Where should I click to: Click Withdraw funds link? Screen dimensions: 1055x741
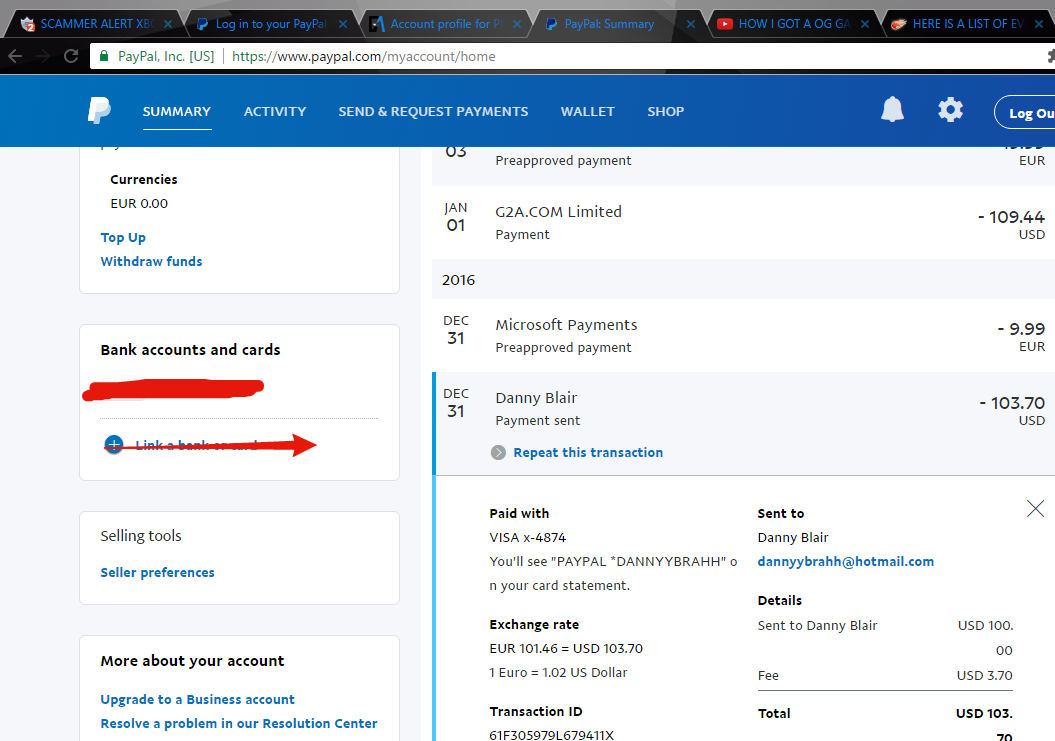pyautogui.click(x=151, y=261)
